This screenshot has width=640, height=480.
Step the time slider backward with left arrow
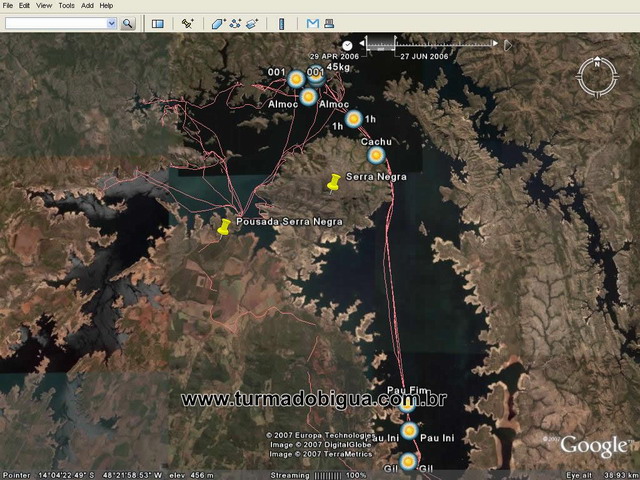[x=362, y=43]
